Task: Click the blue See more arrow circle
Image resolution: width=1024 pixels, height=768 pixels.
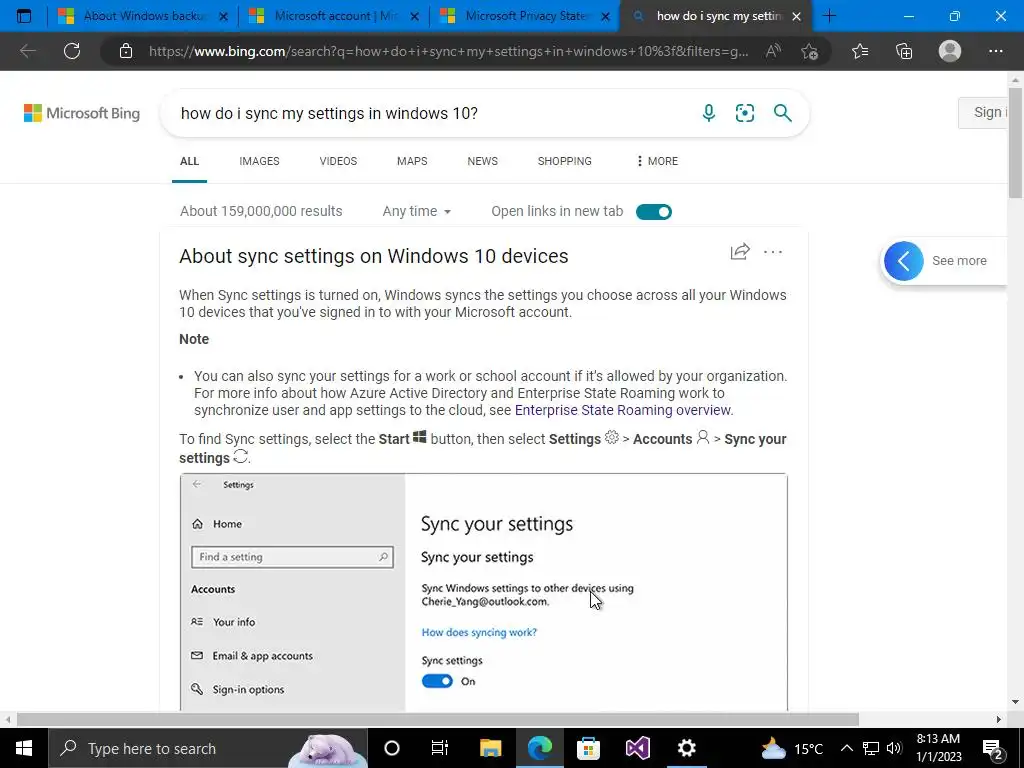Action: coord(904,261)
